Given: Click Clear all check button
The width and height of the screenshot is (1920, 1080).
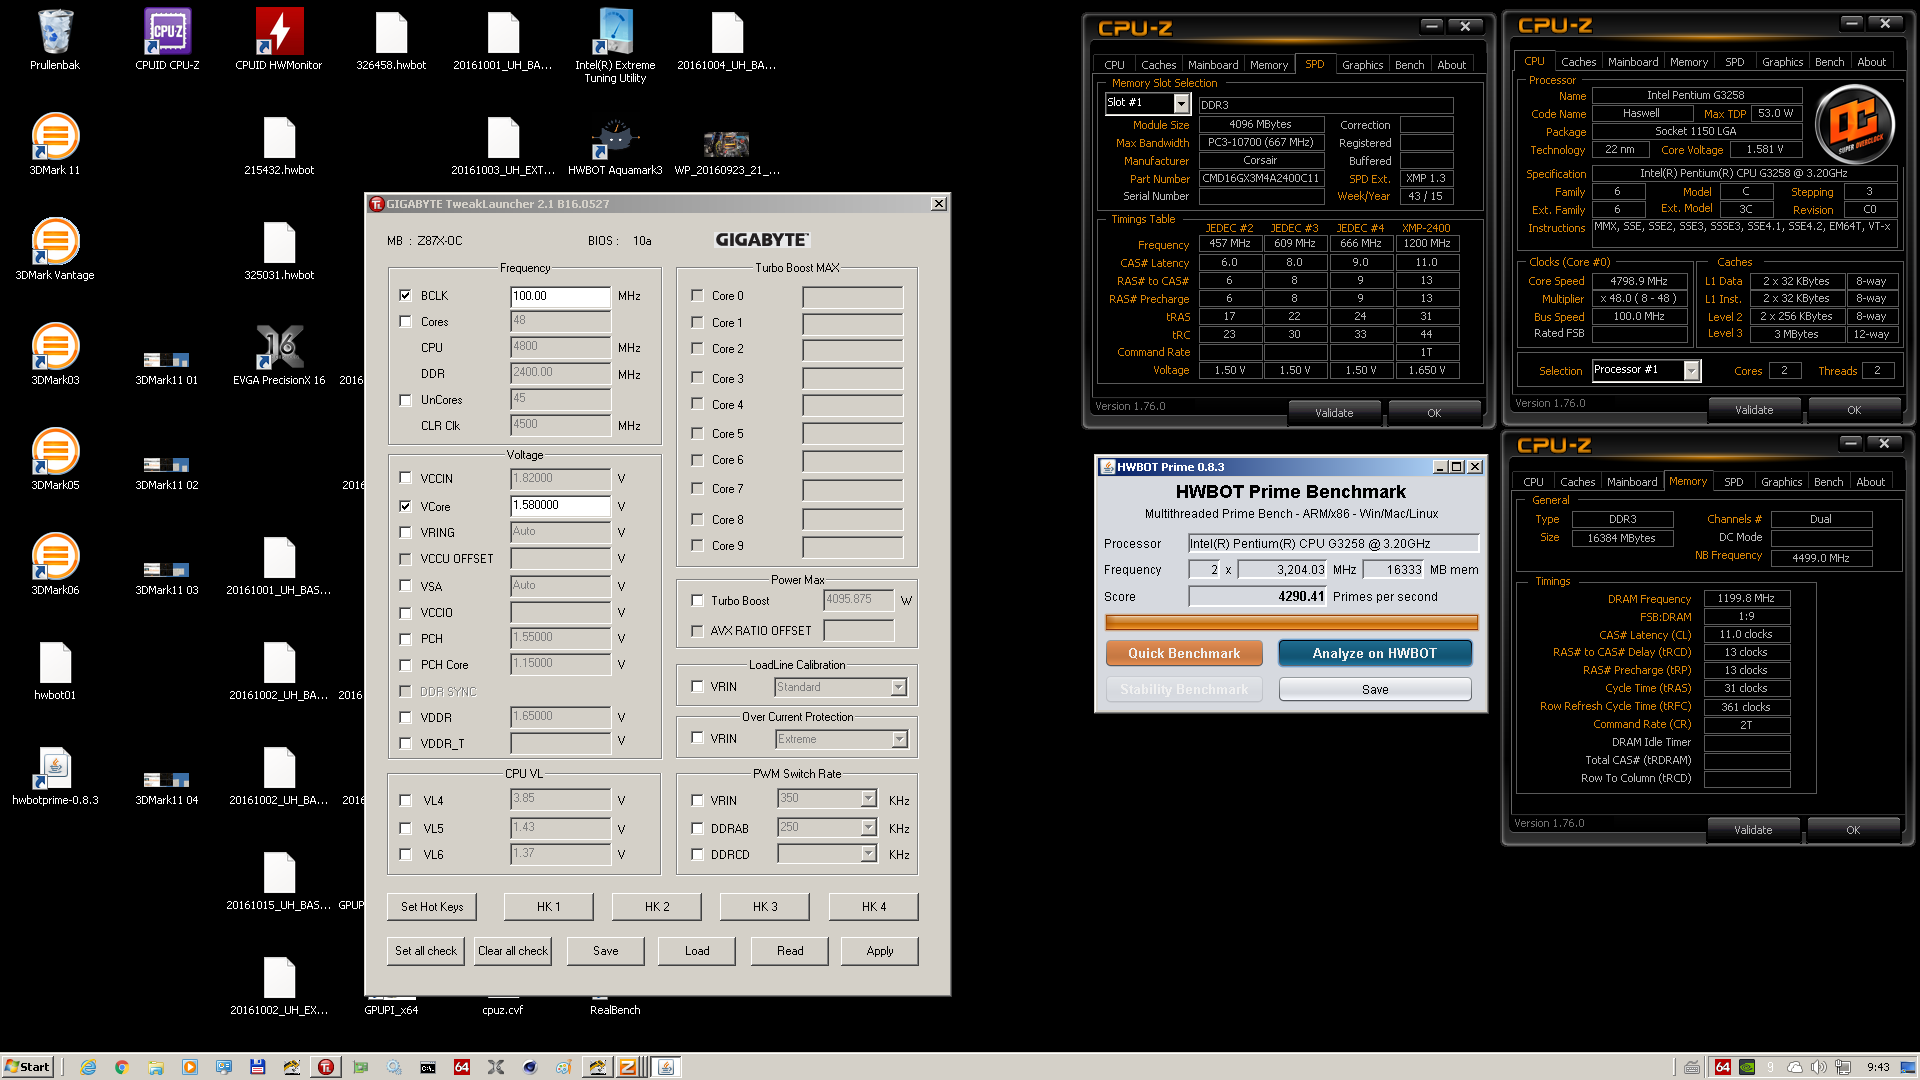Looking at the screenshot, I should [x=513, y=951].
